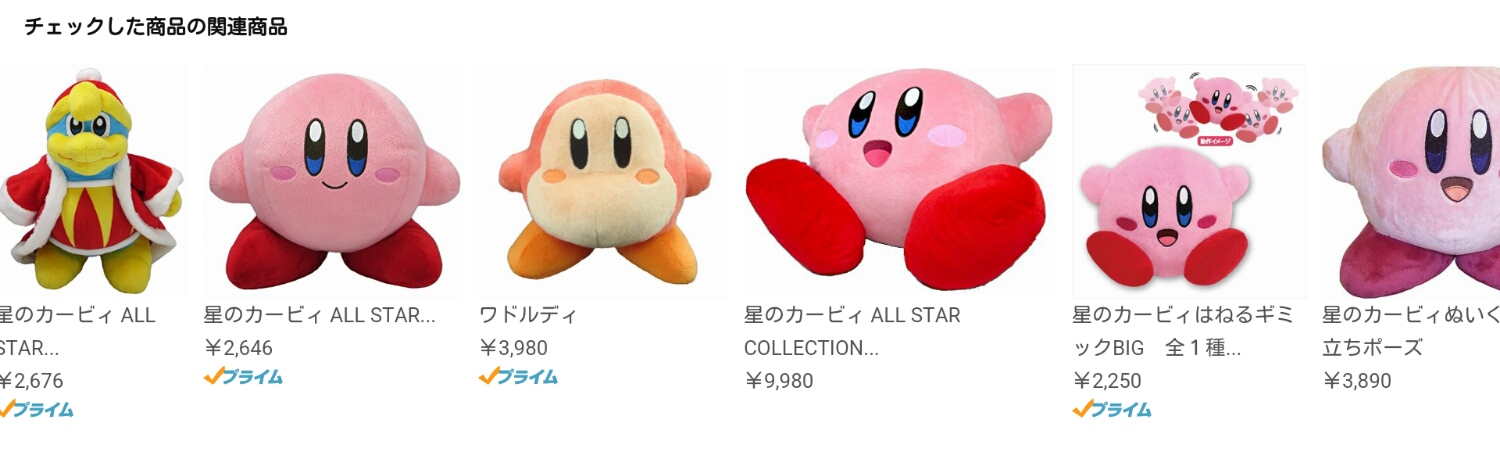Click the 星のカービィ ALL STAR COLLECTION... title

[x=852, y=331]
